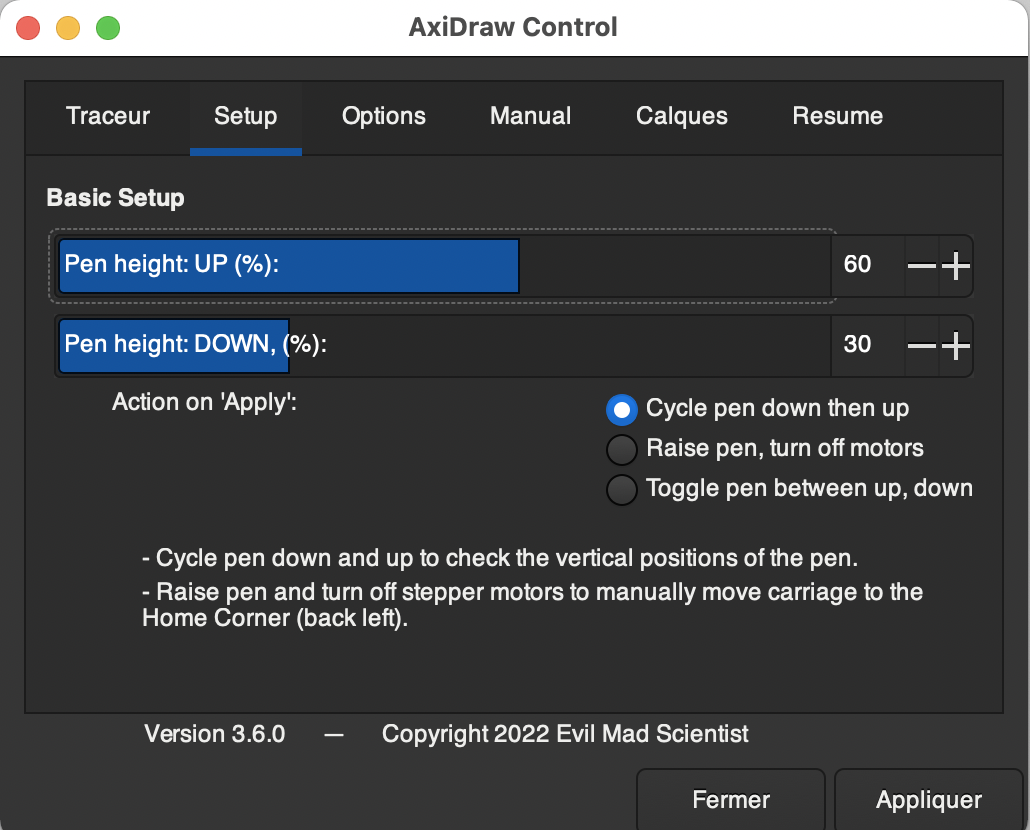Switch to the Calques tab
The width and height of the screenshot is (1030, 830).
[x=682, y=116]
